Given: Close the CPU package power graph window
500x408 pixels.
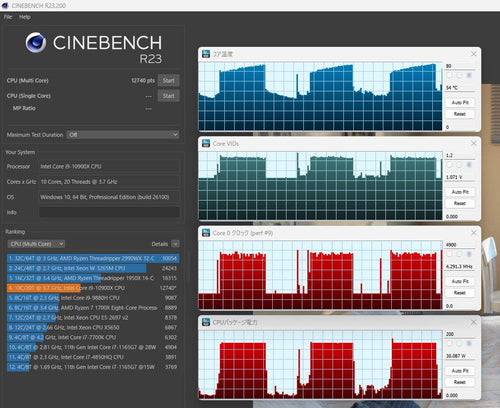Looking at the screenshot, I should click(x=474, y=322).
